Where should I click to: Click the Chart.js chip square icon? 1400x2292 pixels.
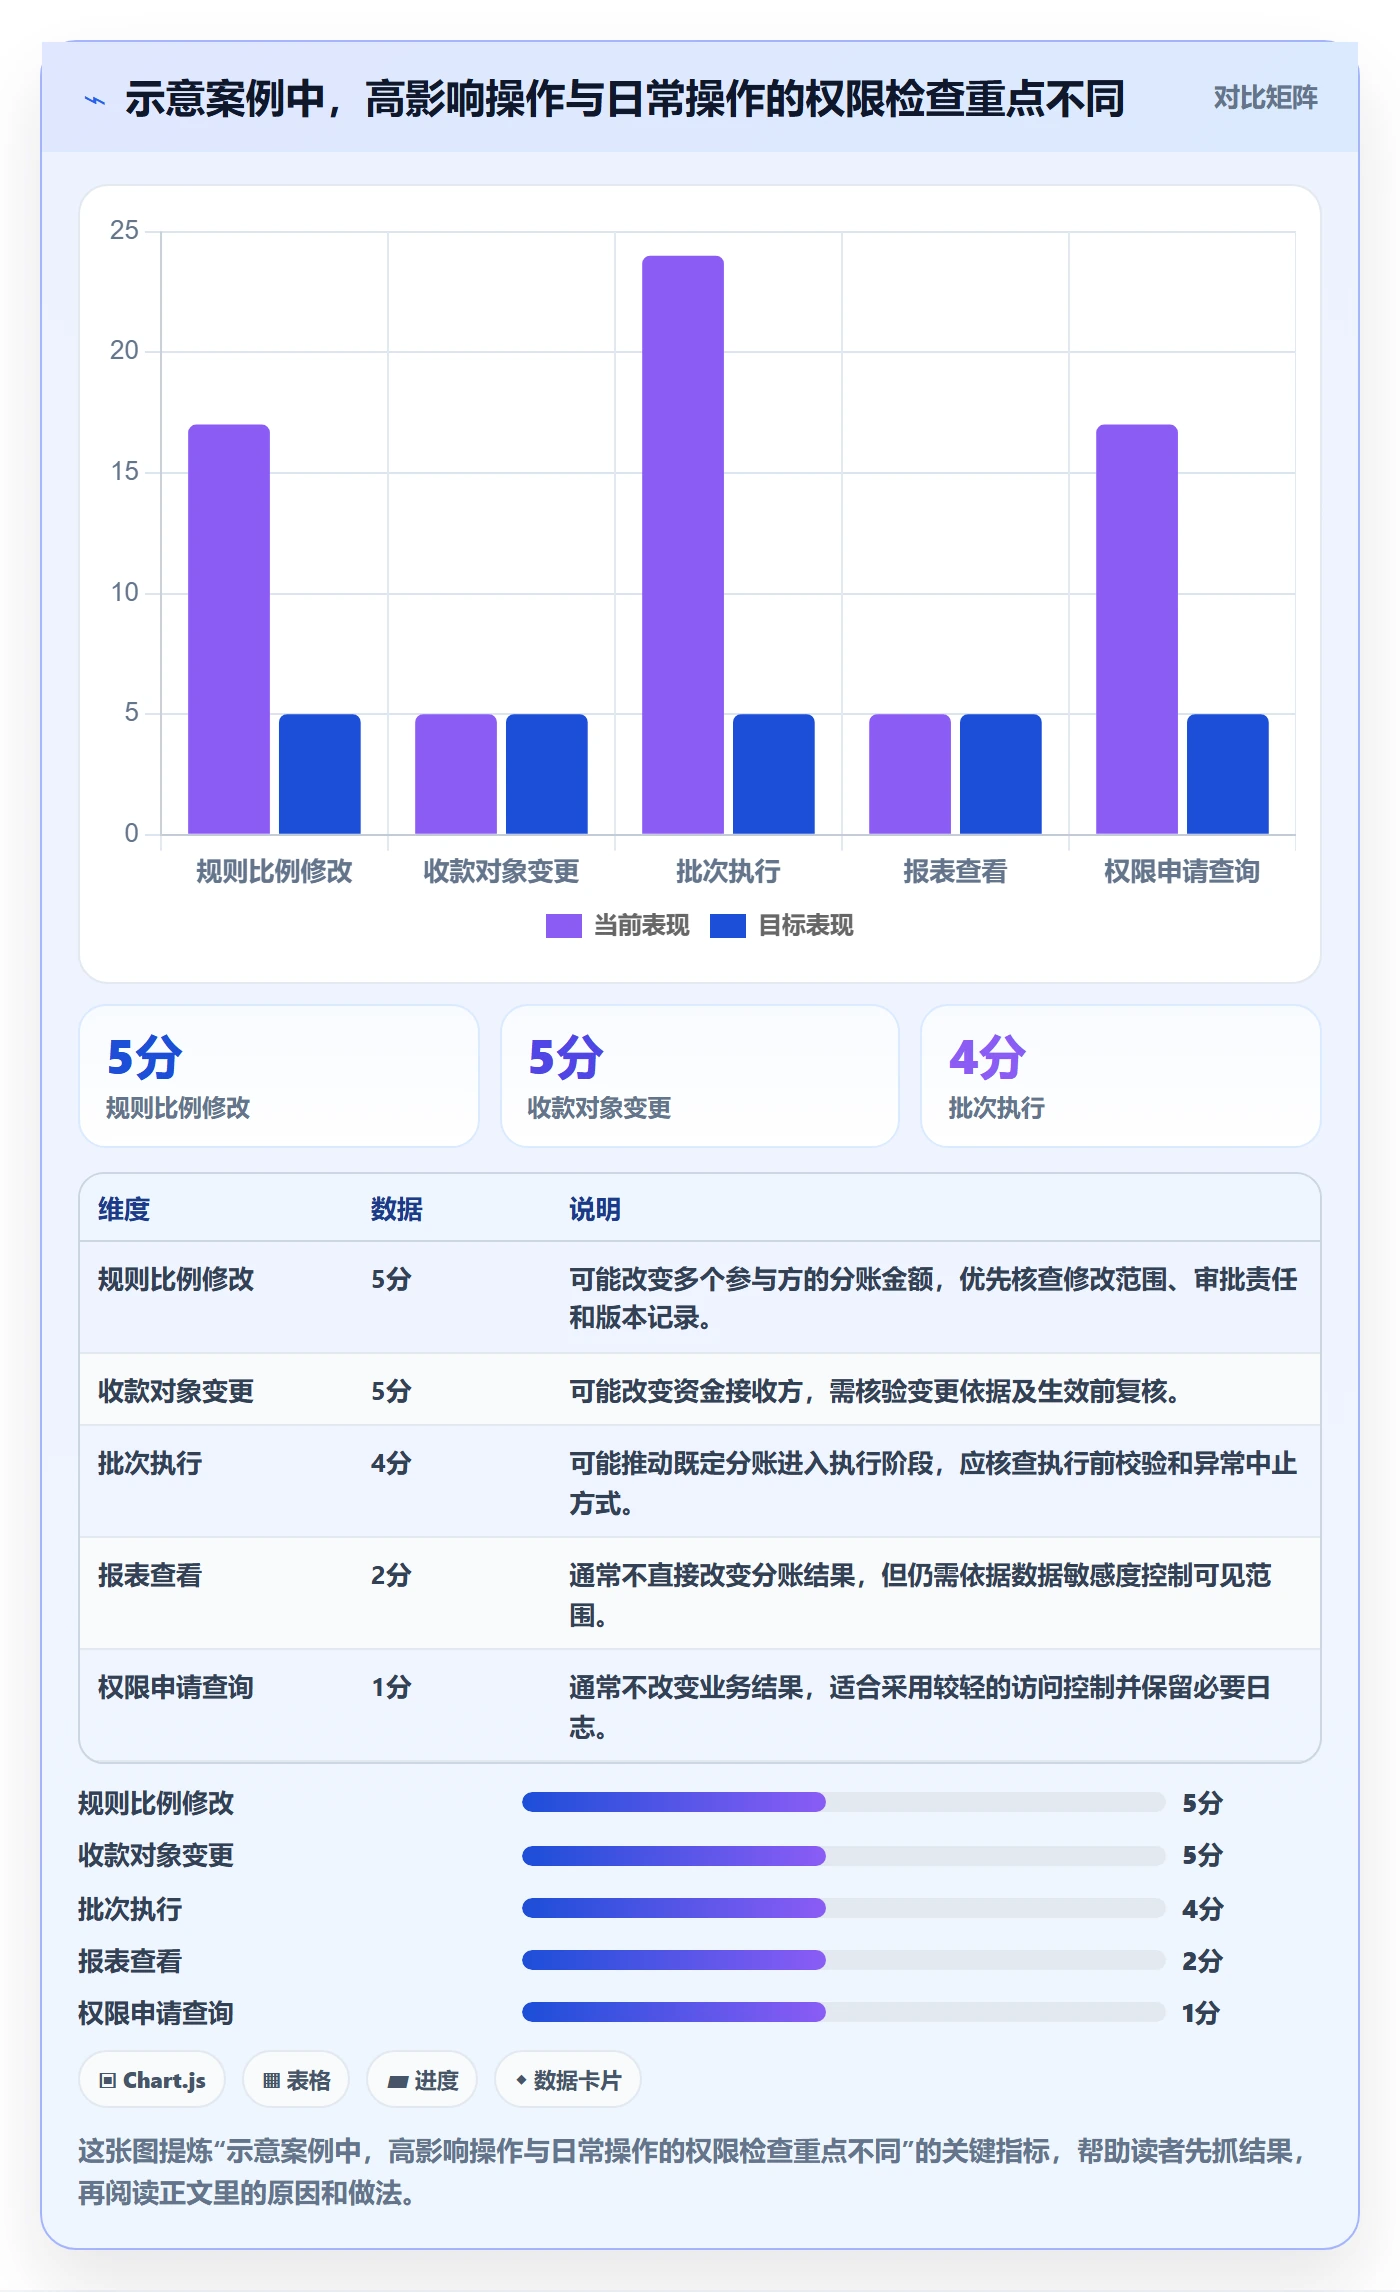pos(108,2081)
